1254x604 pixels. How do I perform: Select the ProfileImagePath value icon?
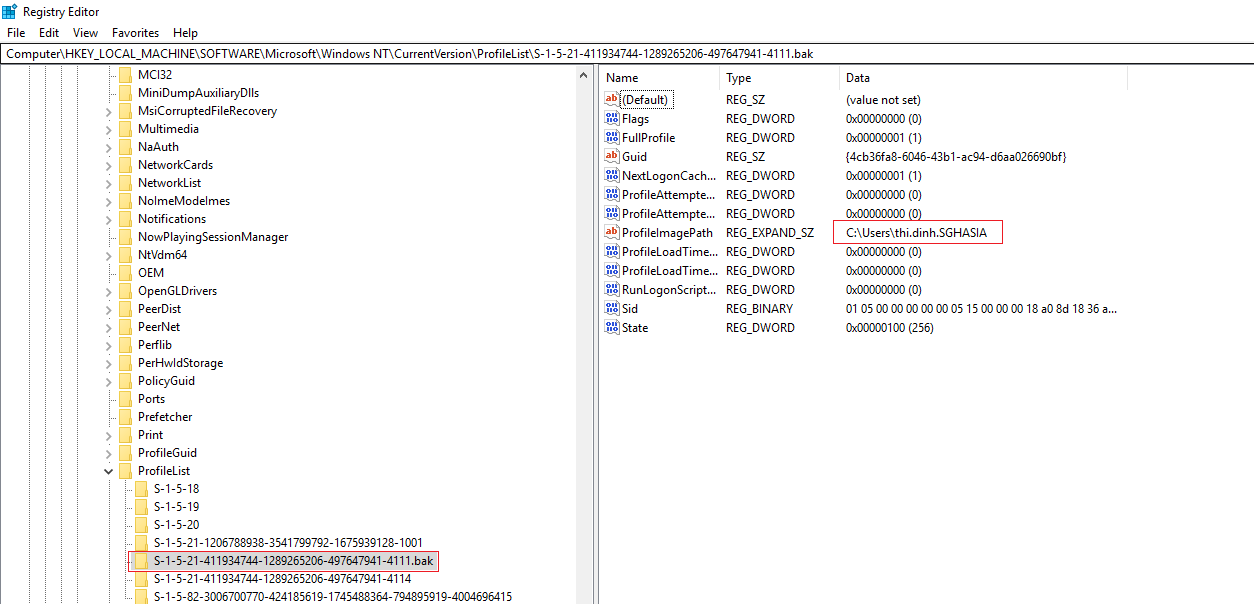[612, 233]
